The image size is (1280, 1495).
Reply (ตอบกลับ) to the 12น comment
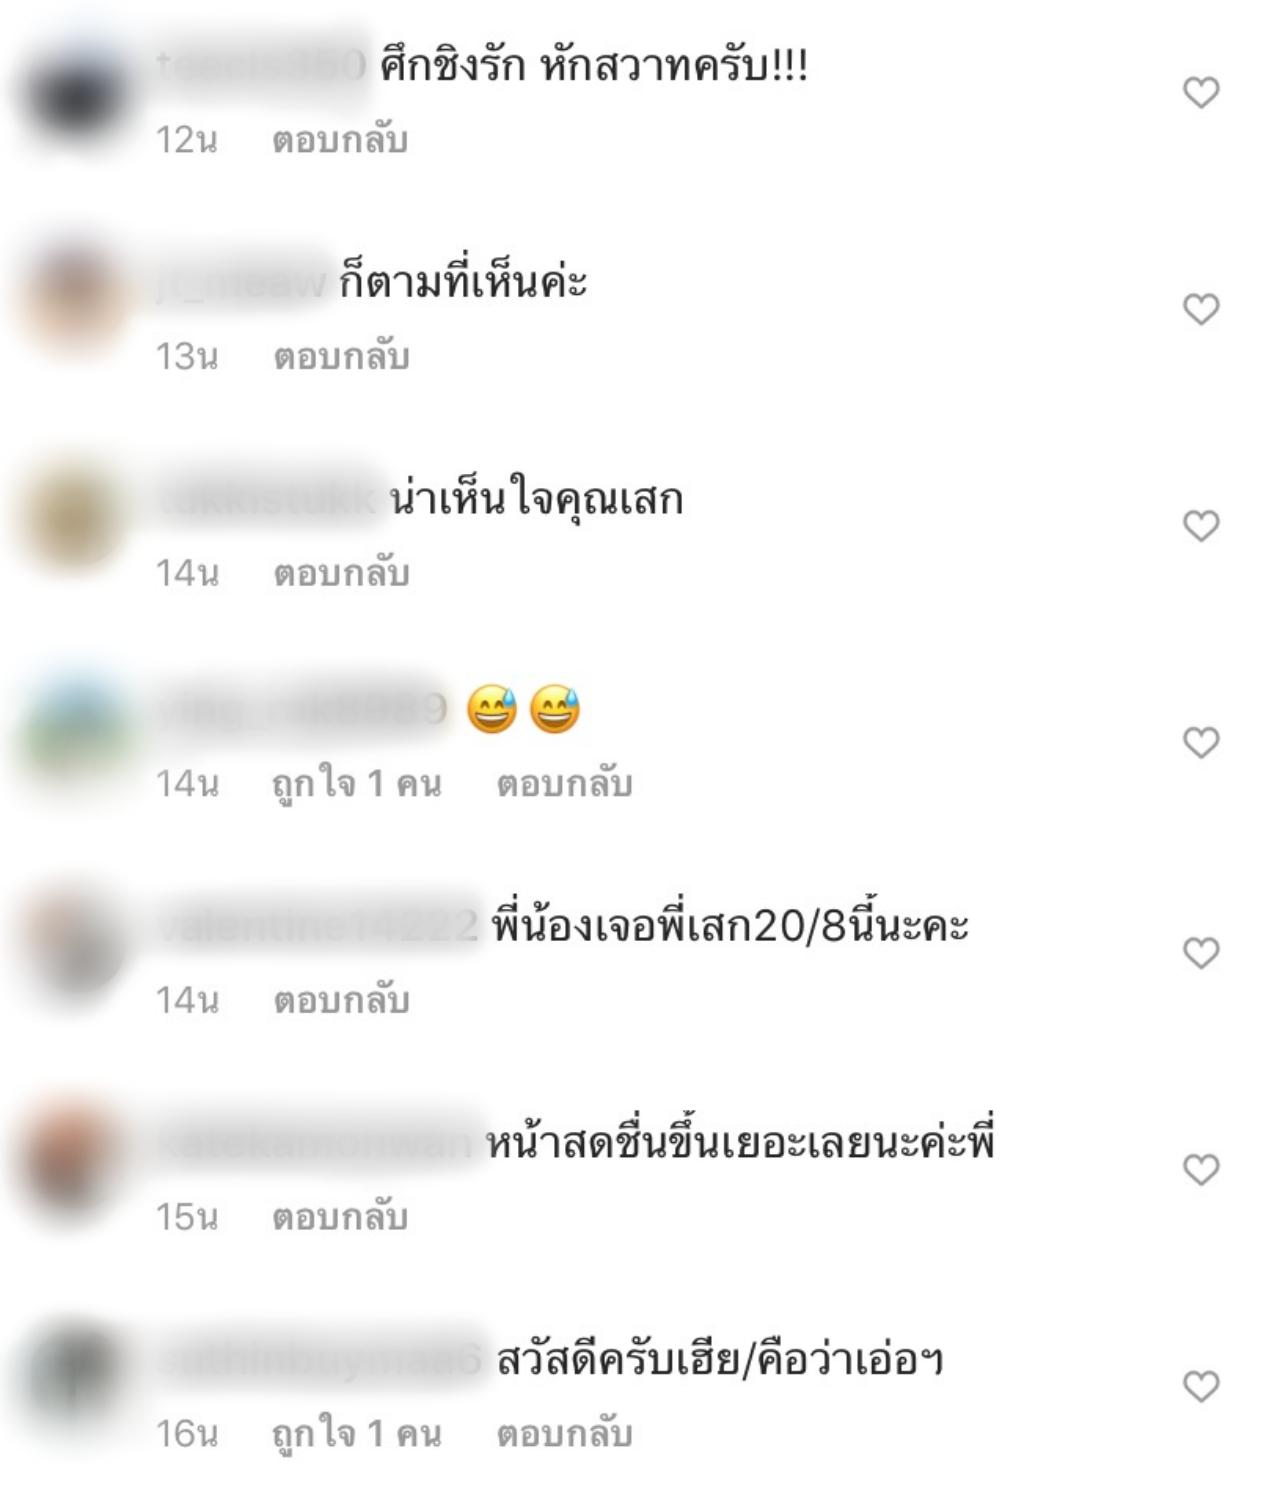pos(340,140)
